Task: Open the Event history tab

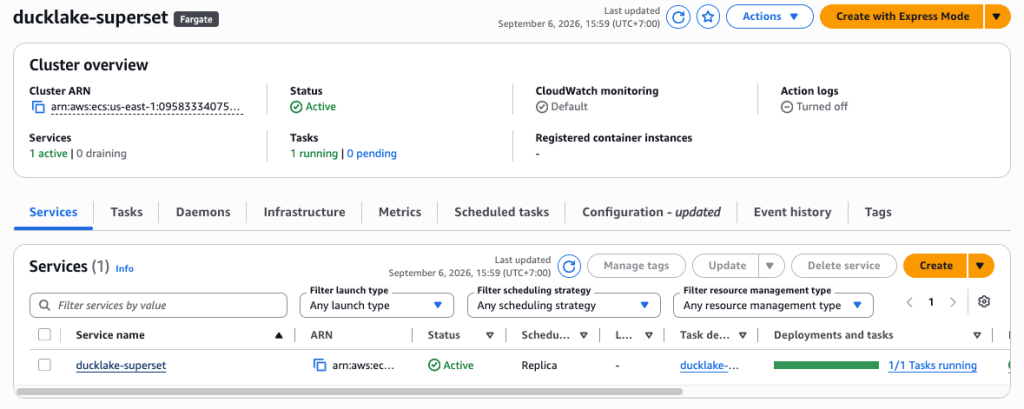Action: 792,212
